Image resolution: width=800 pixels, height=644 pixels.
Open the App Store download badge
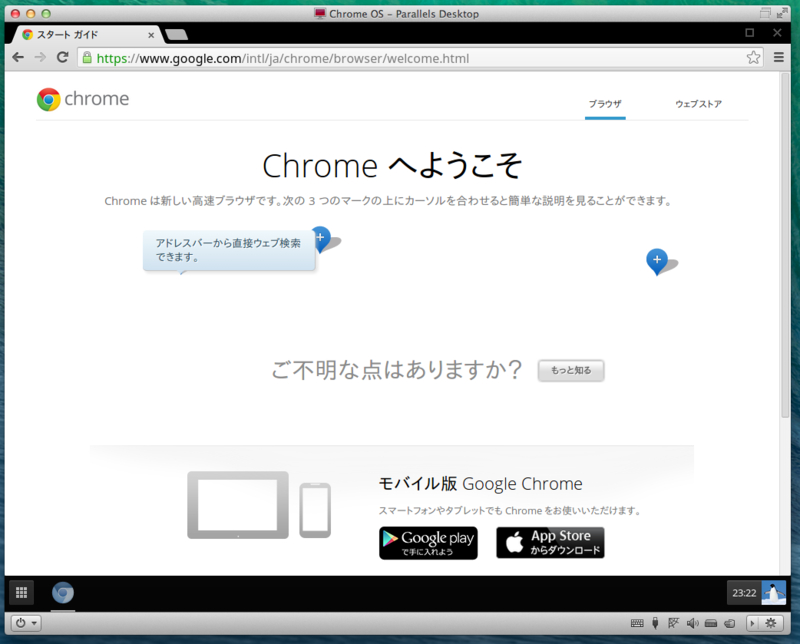click(x=550, y=542)
